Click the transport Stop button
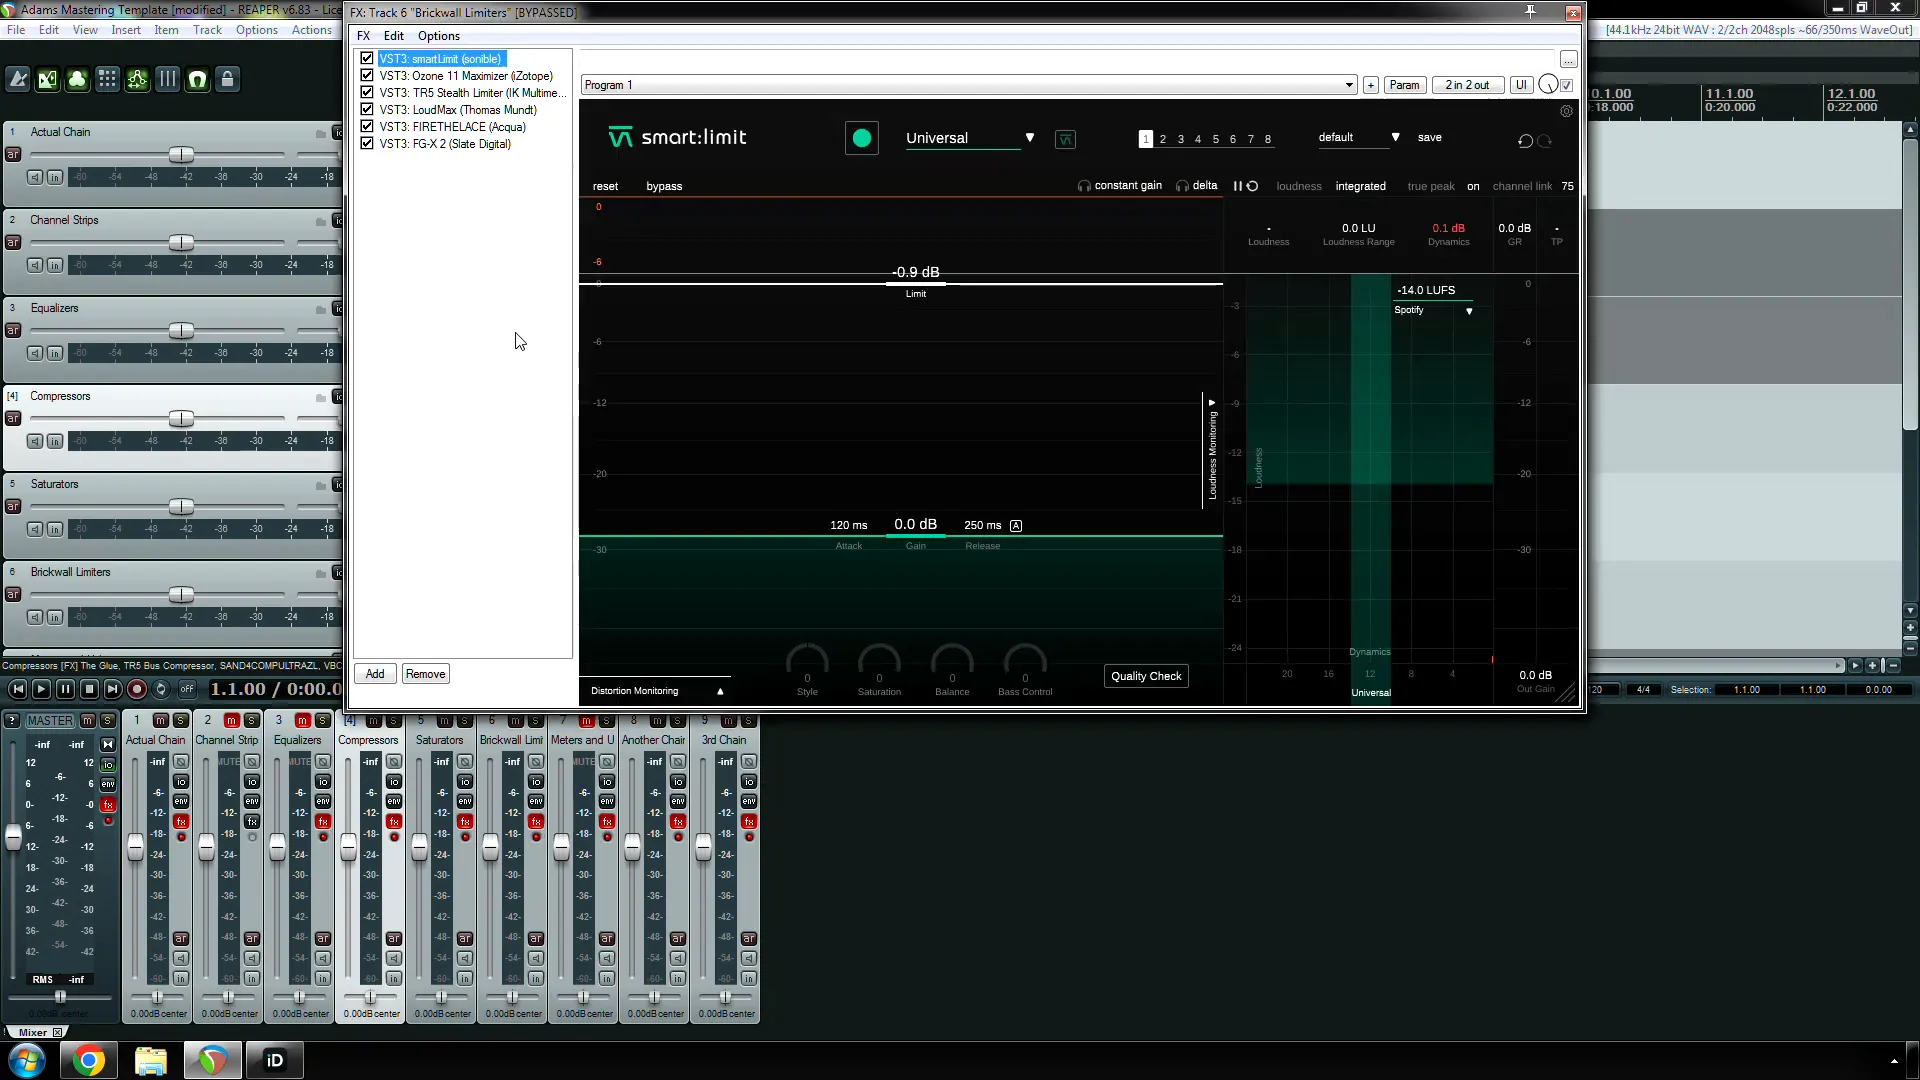 (x=89, y=689)
